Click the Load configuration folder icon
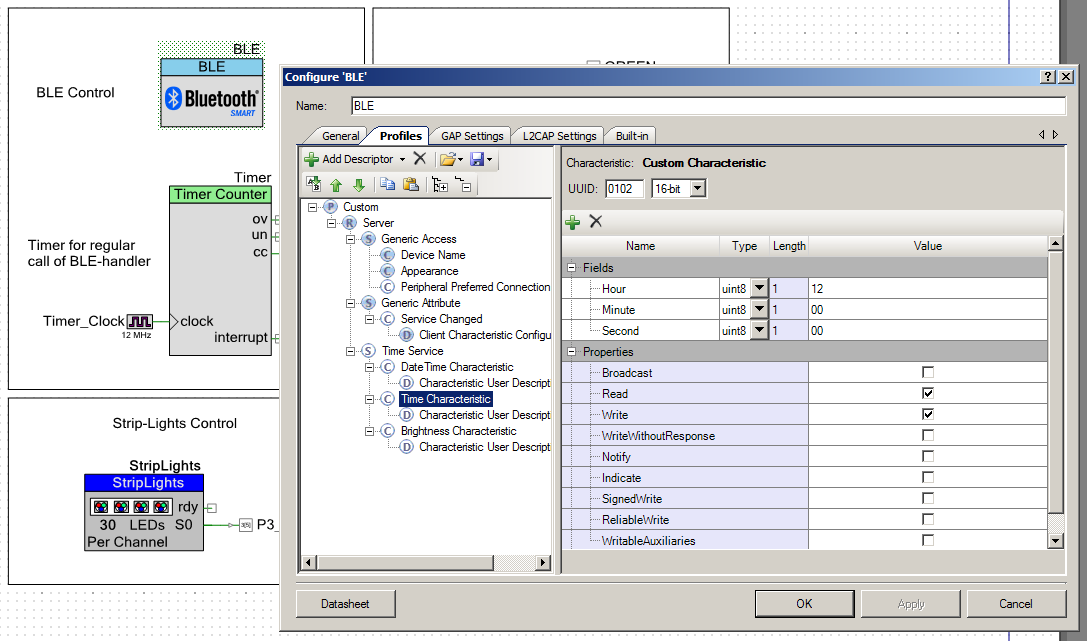This screenshot has height=641, width=1087. (x=448, y=159)
